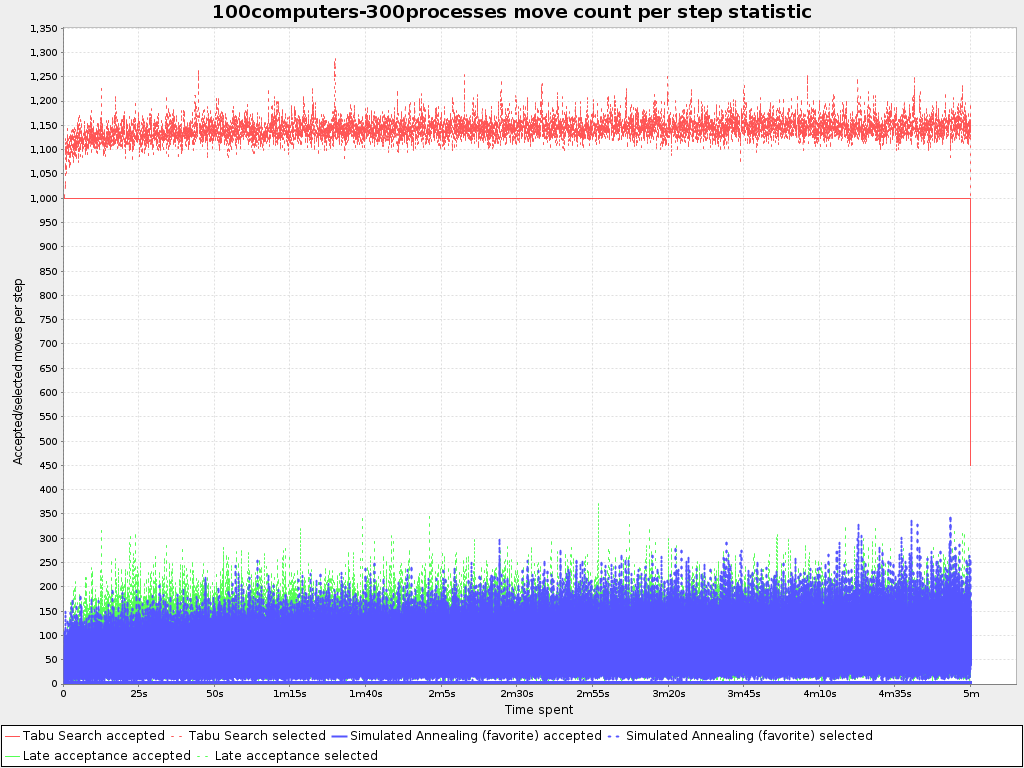Click the green spike near 2m55s
Viewport: 1024px width, 768px height.
click(x=598, y=505)
